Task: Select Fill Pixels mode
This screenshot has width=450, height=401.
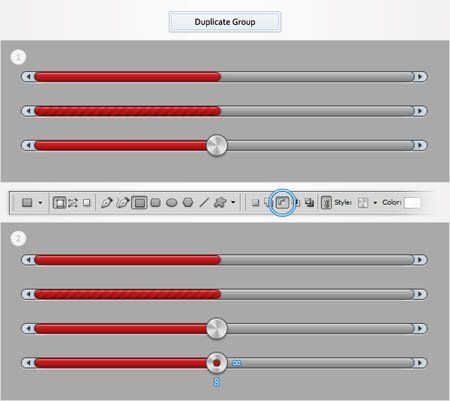Action: [x=87, y=203]
